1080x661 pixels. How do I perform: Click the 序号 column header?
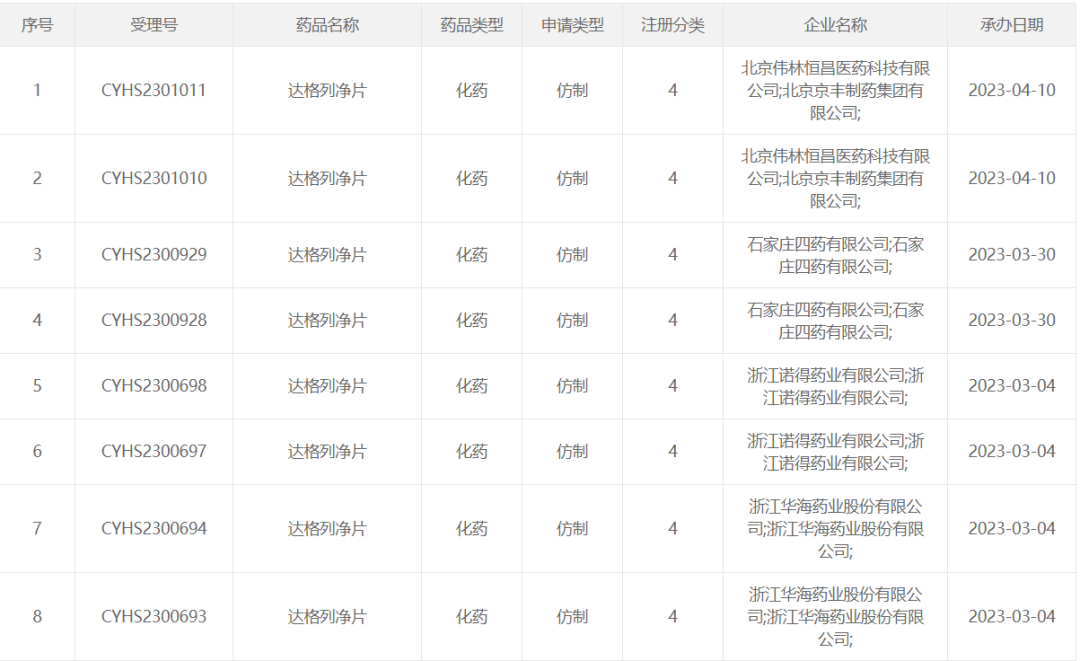(37, 25)
